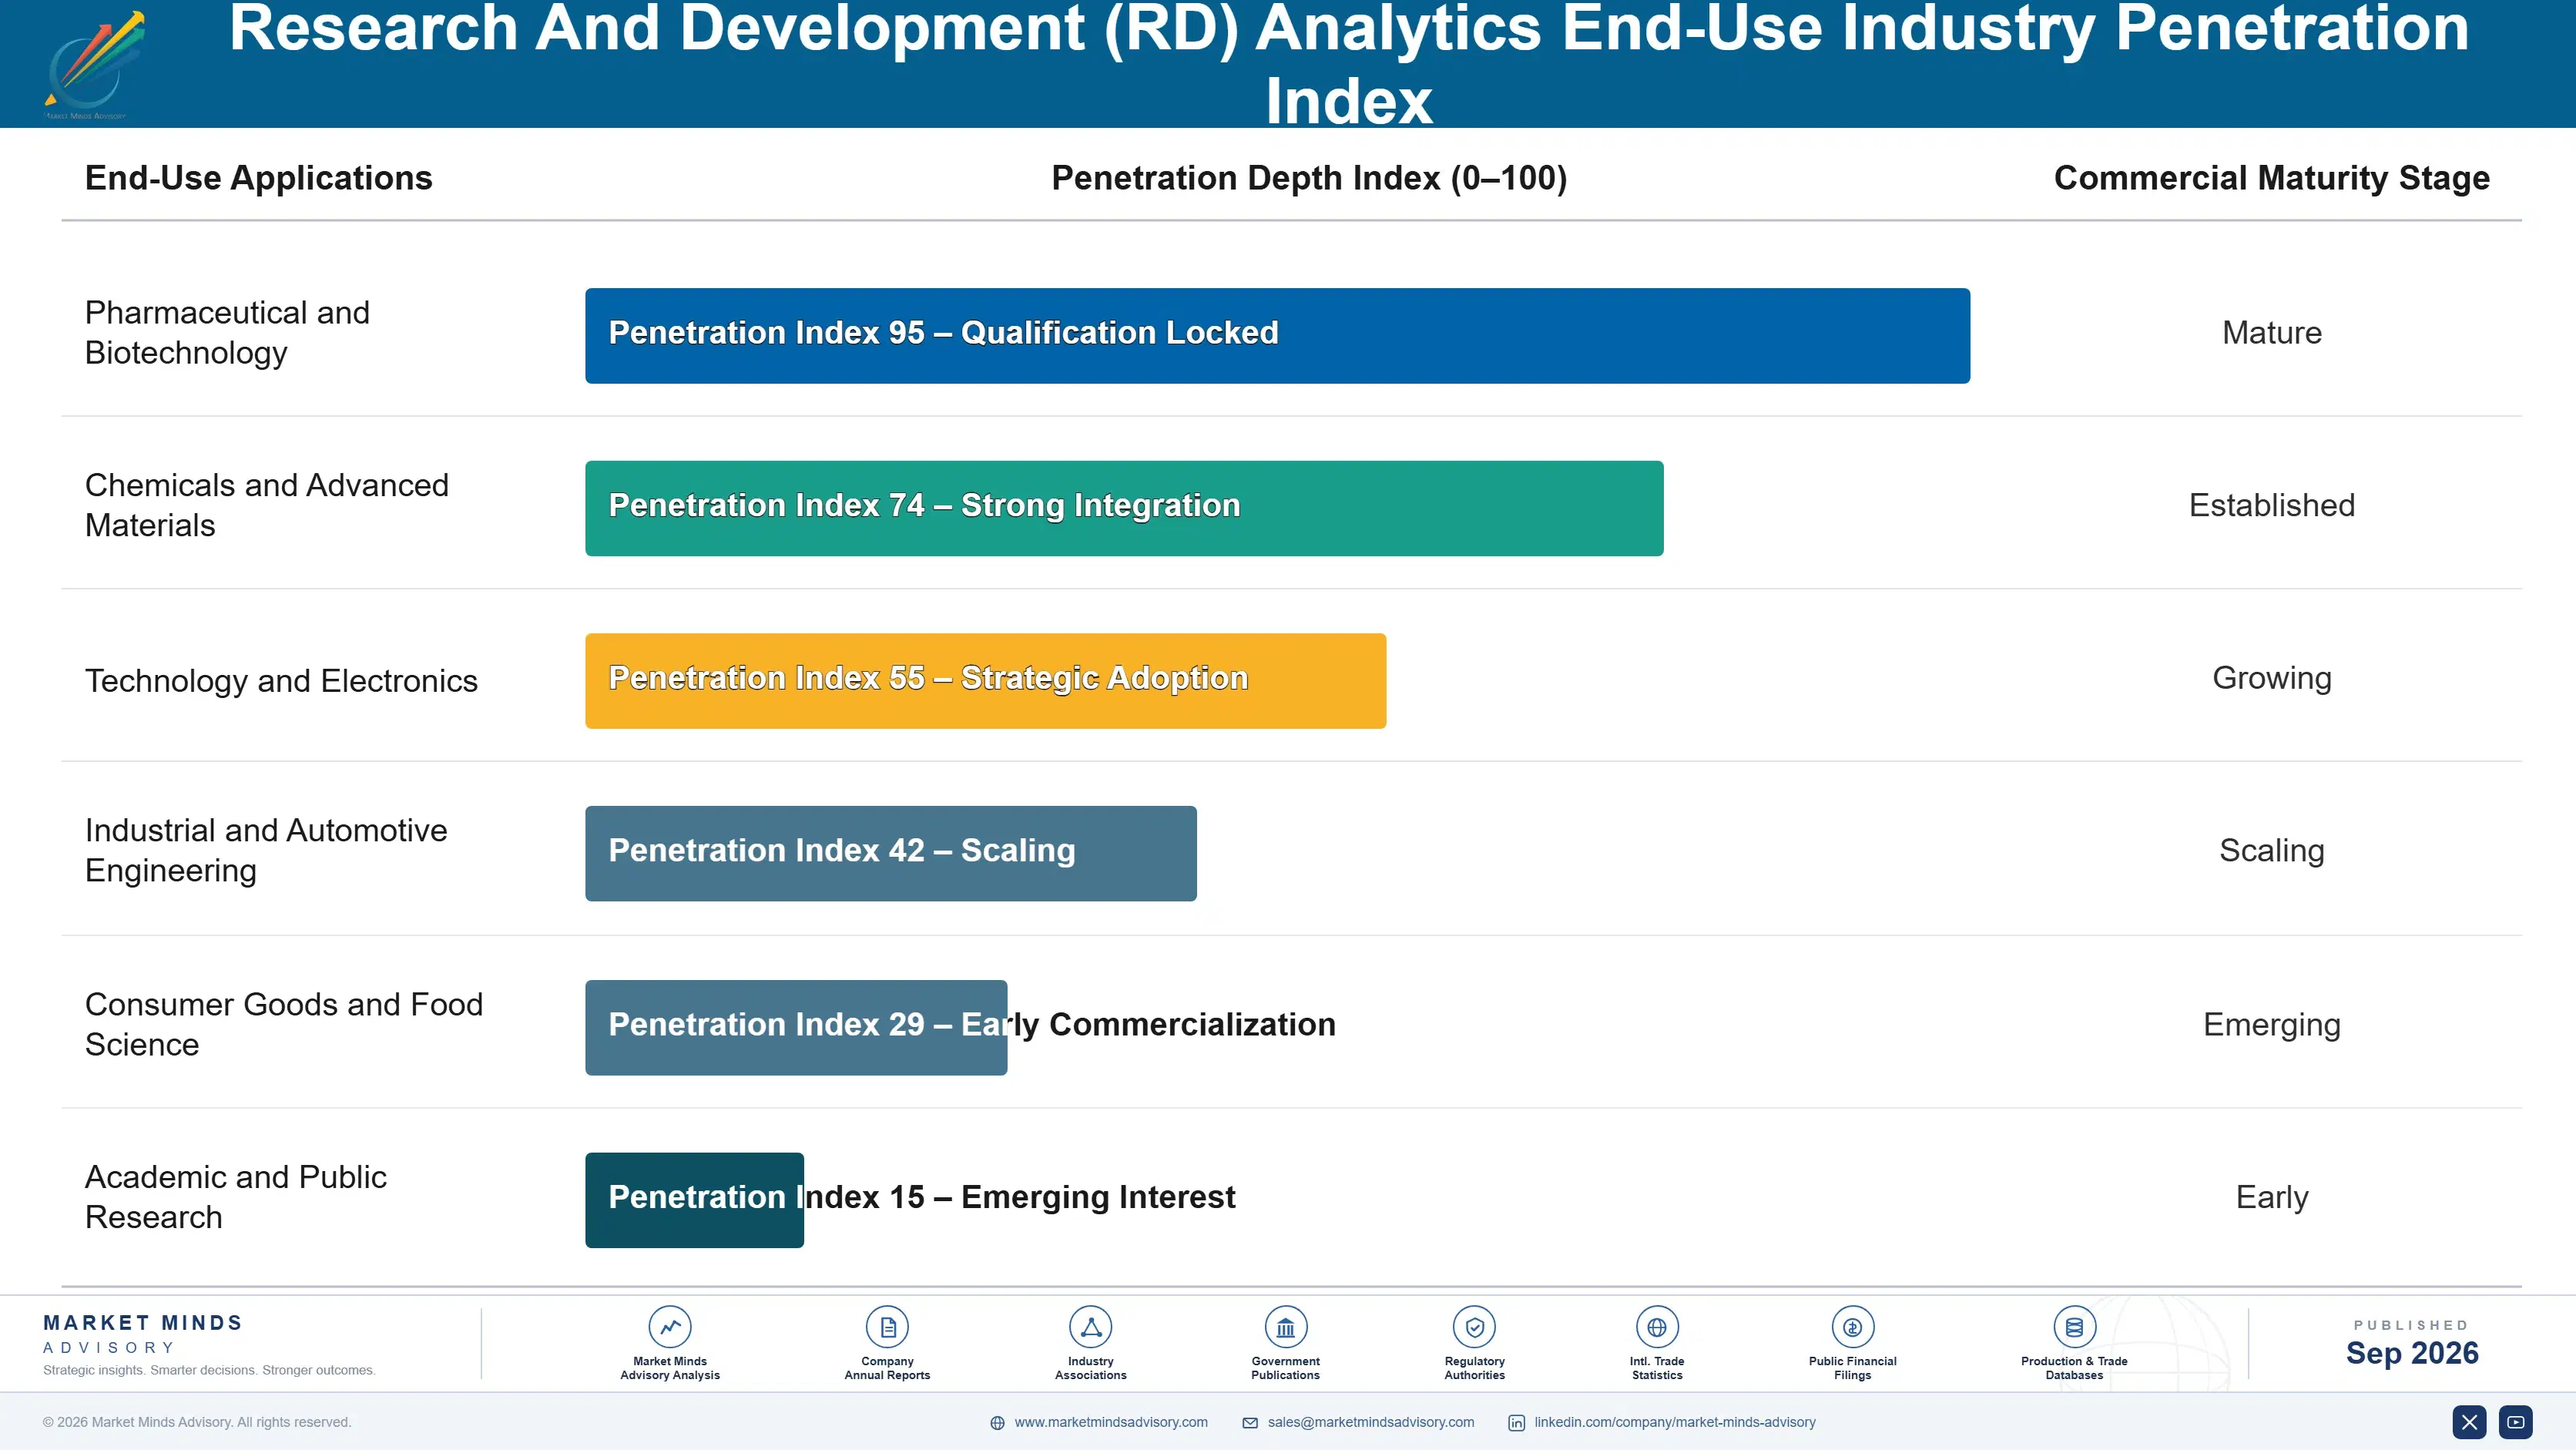This screenshot has width=2576, height=1450.
Task: Click the End-Use Applications column header
Action: click(x=258, y=178)
